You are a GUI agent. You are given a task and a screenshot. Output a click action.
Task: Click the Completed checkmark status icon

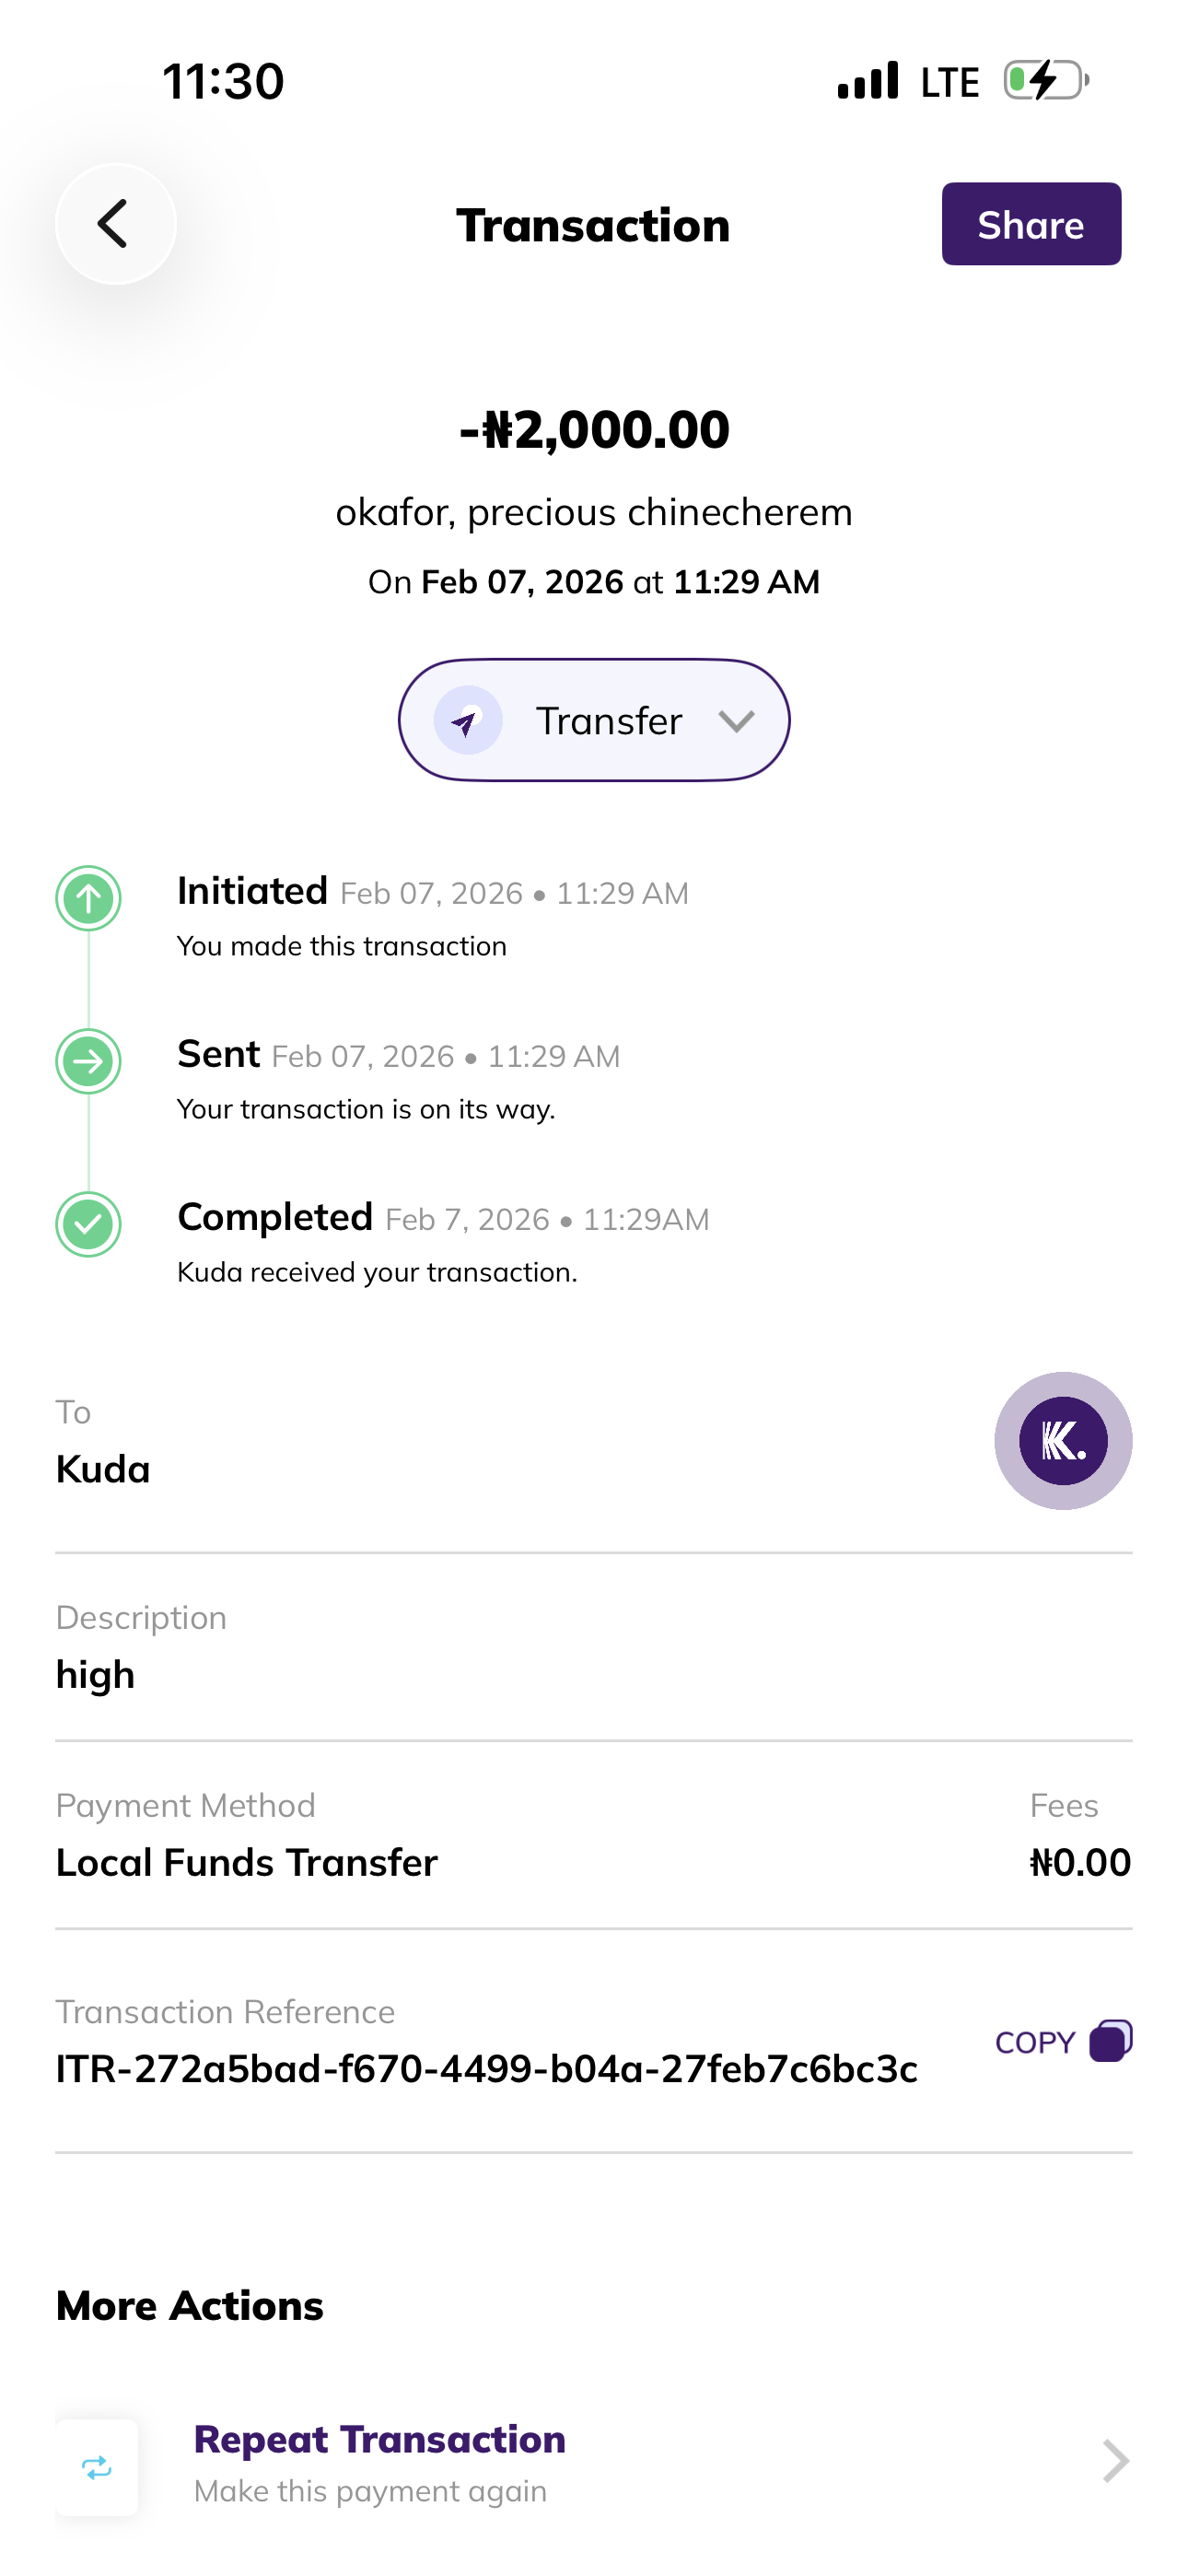88,1224
